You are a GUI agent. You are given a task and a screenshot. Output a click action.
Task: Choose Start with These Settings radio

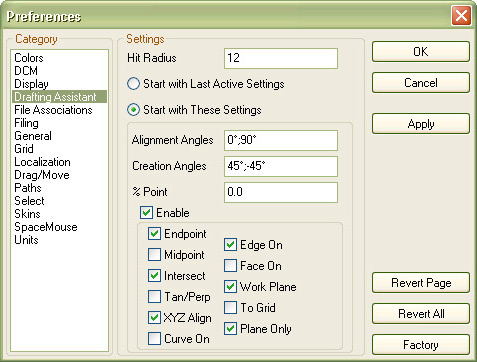pyautogui.click(x=133, y=110)
